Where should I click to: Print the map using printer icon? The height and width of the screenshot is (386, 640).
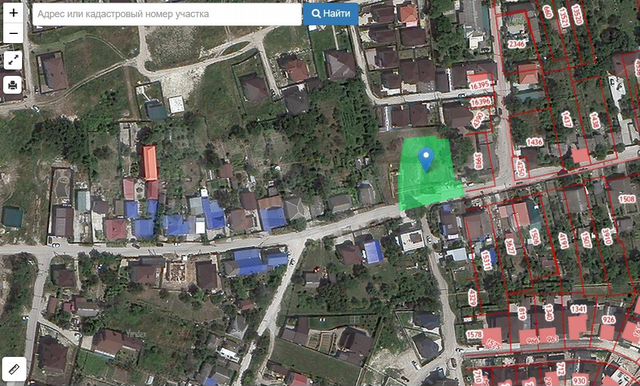(x=13, y=85)
